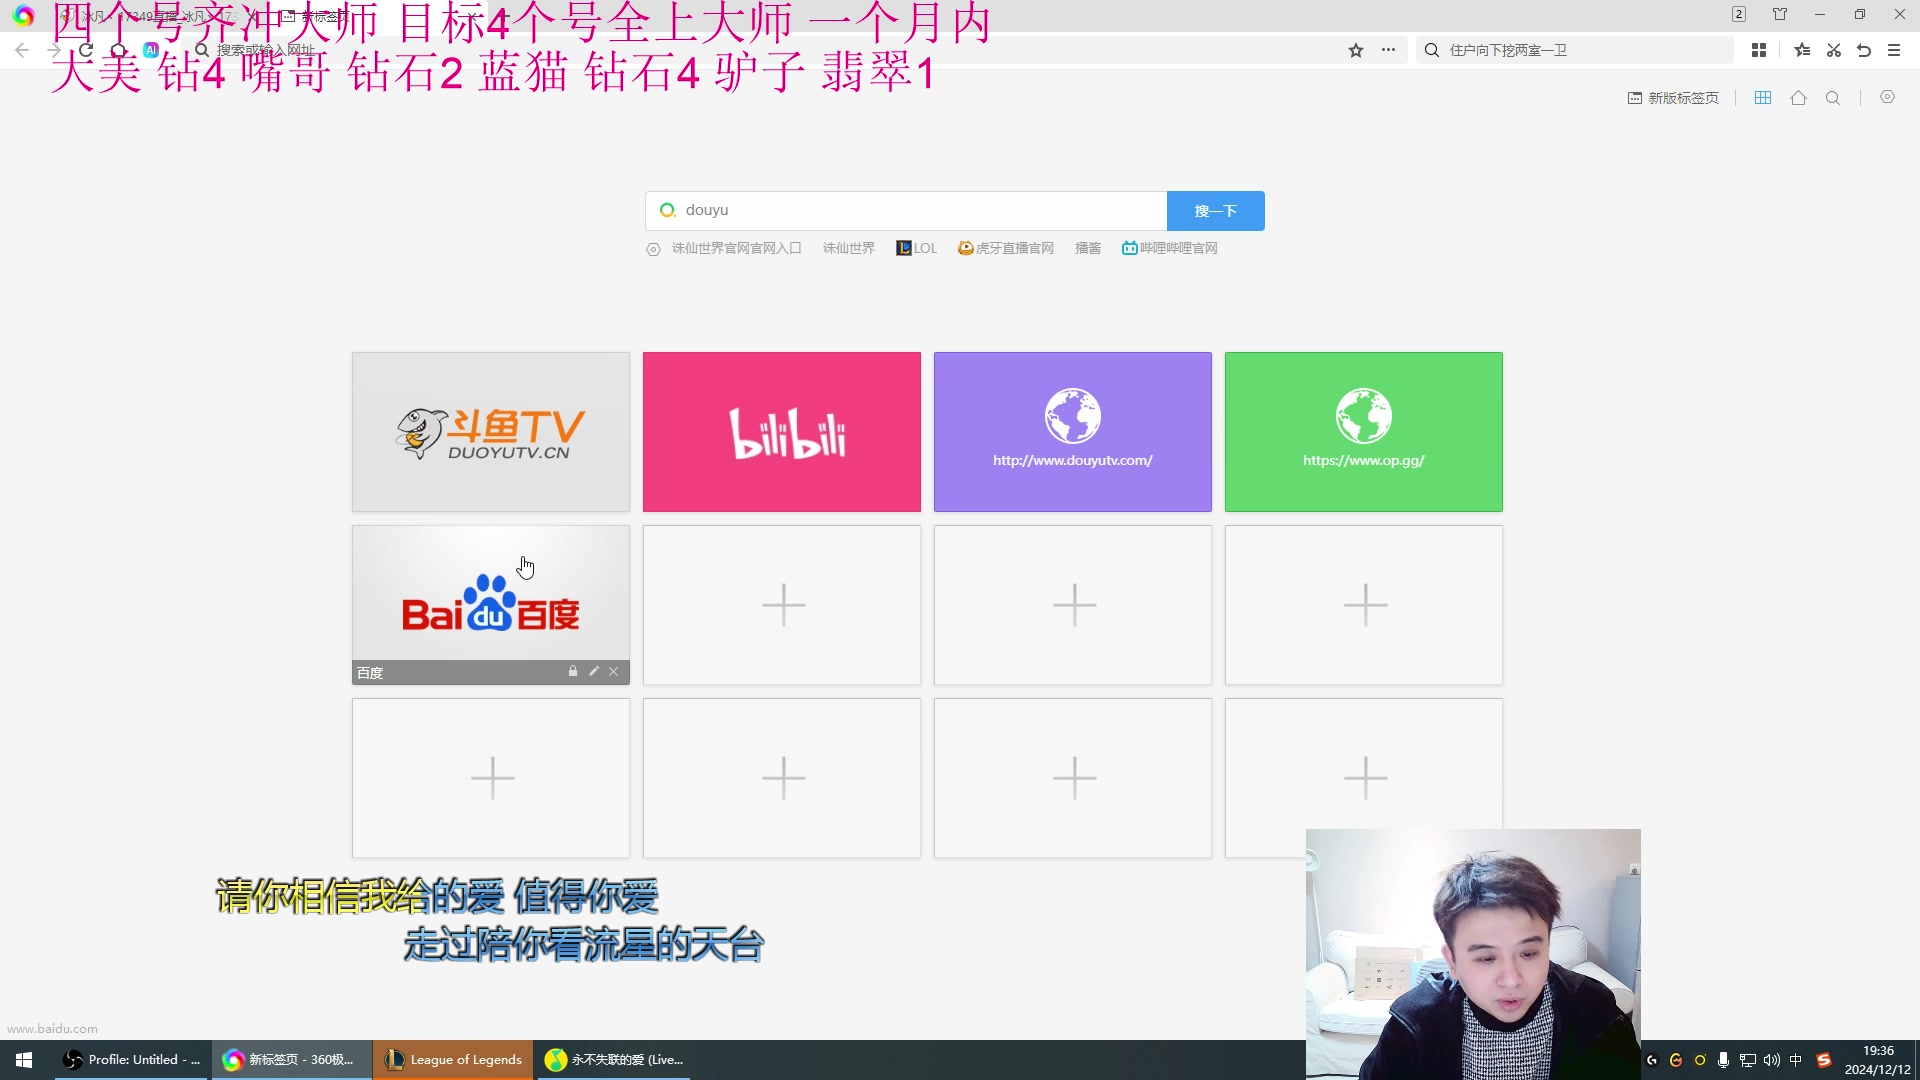
Task: Toggle the pin lock on the 百度 tile
Action: coord(573,671)
